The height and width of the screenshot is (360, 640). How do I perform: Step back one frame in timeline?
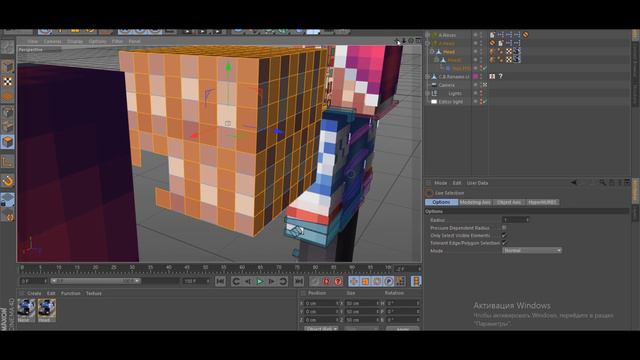248,281
